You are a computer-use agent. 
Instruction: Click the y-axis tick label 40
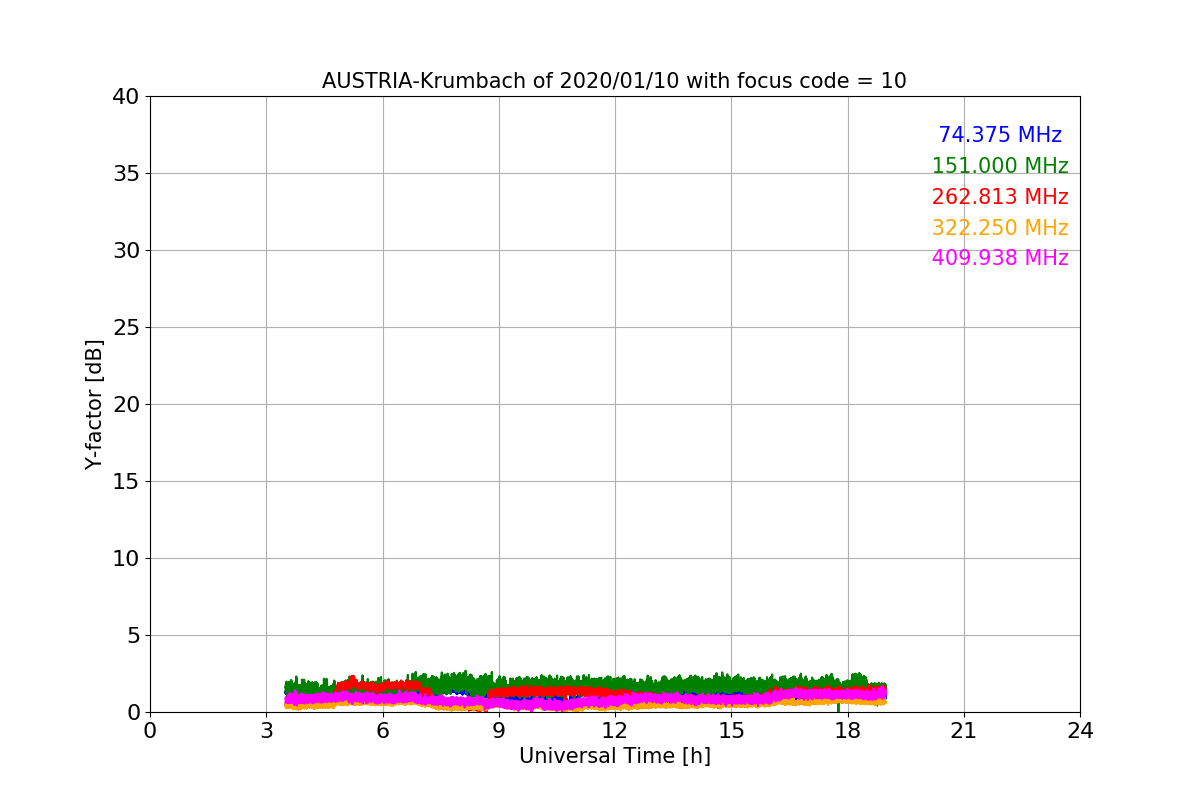[126, 97]
